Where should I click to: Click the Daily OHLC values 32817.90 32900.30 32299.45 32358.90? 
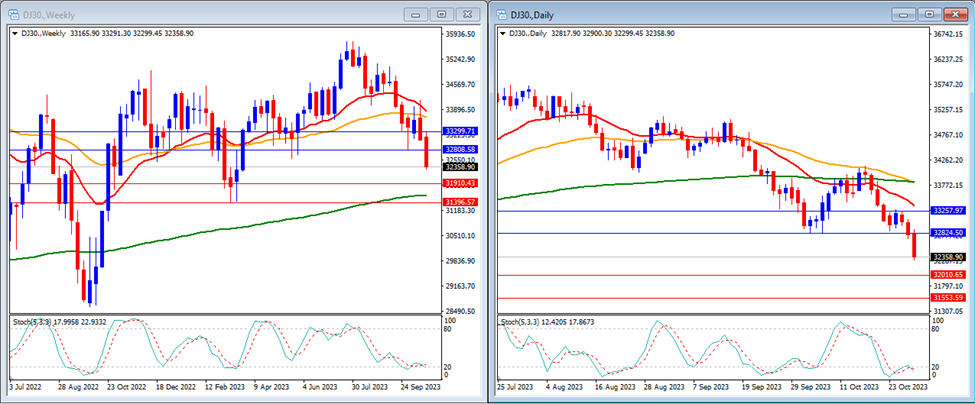click(612, 34)
